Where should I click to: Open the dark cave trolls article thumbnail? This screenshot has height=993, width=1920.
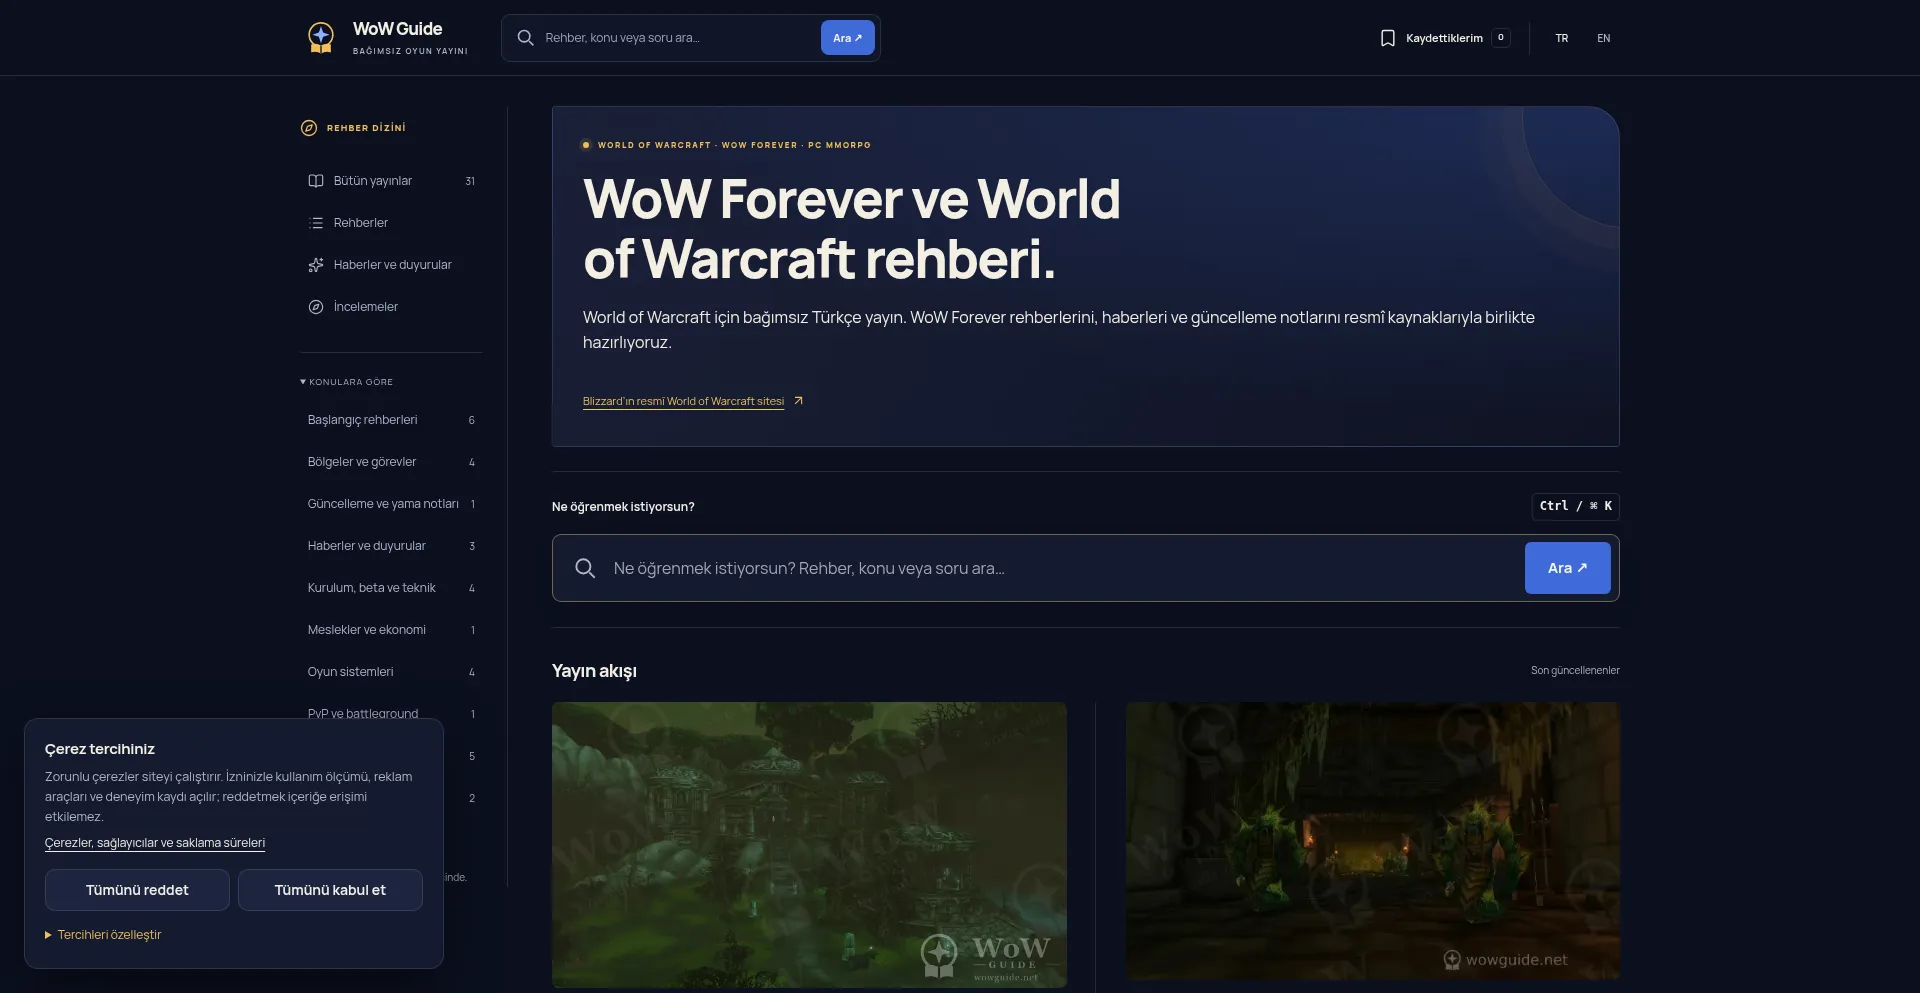(1372, 841)
